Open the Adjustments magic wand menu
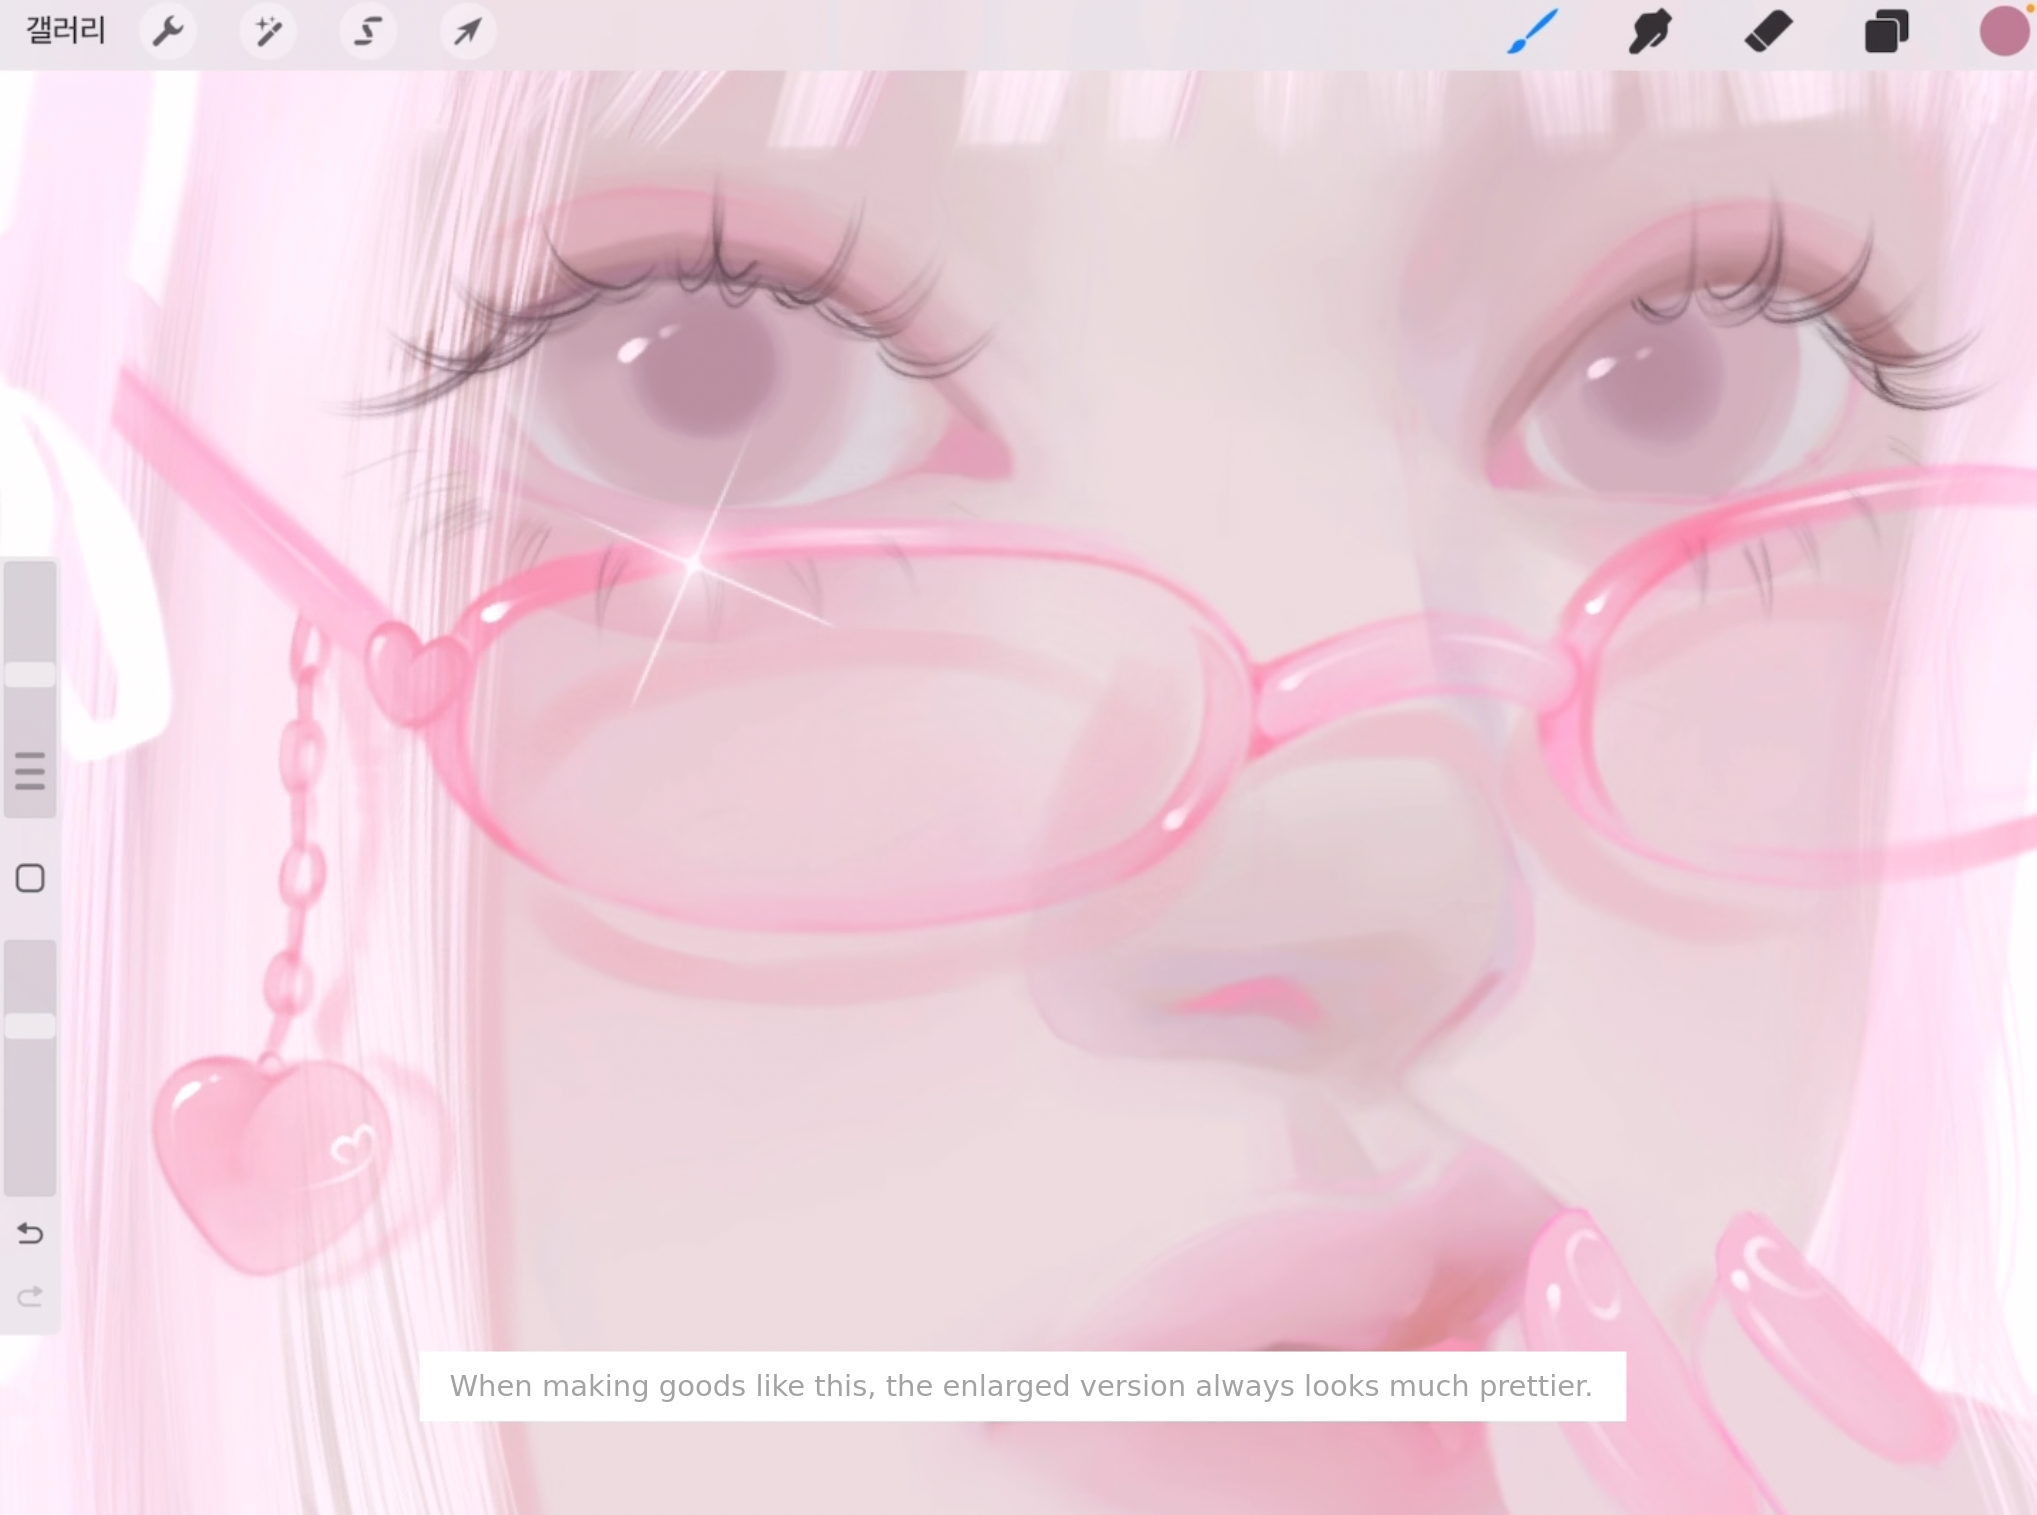Image resolution: width=2037 pixels, height=1515 pixels. click(x=268, y=31)
